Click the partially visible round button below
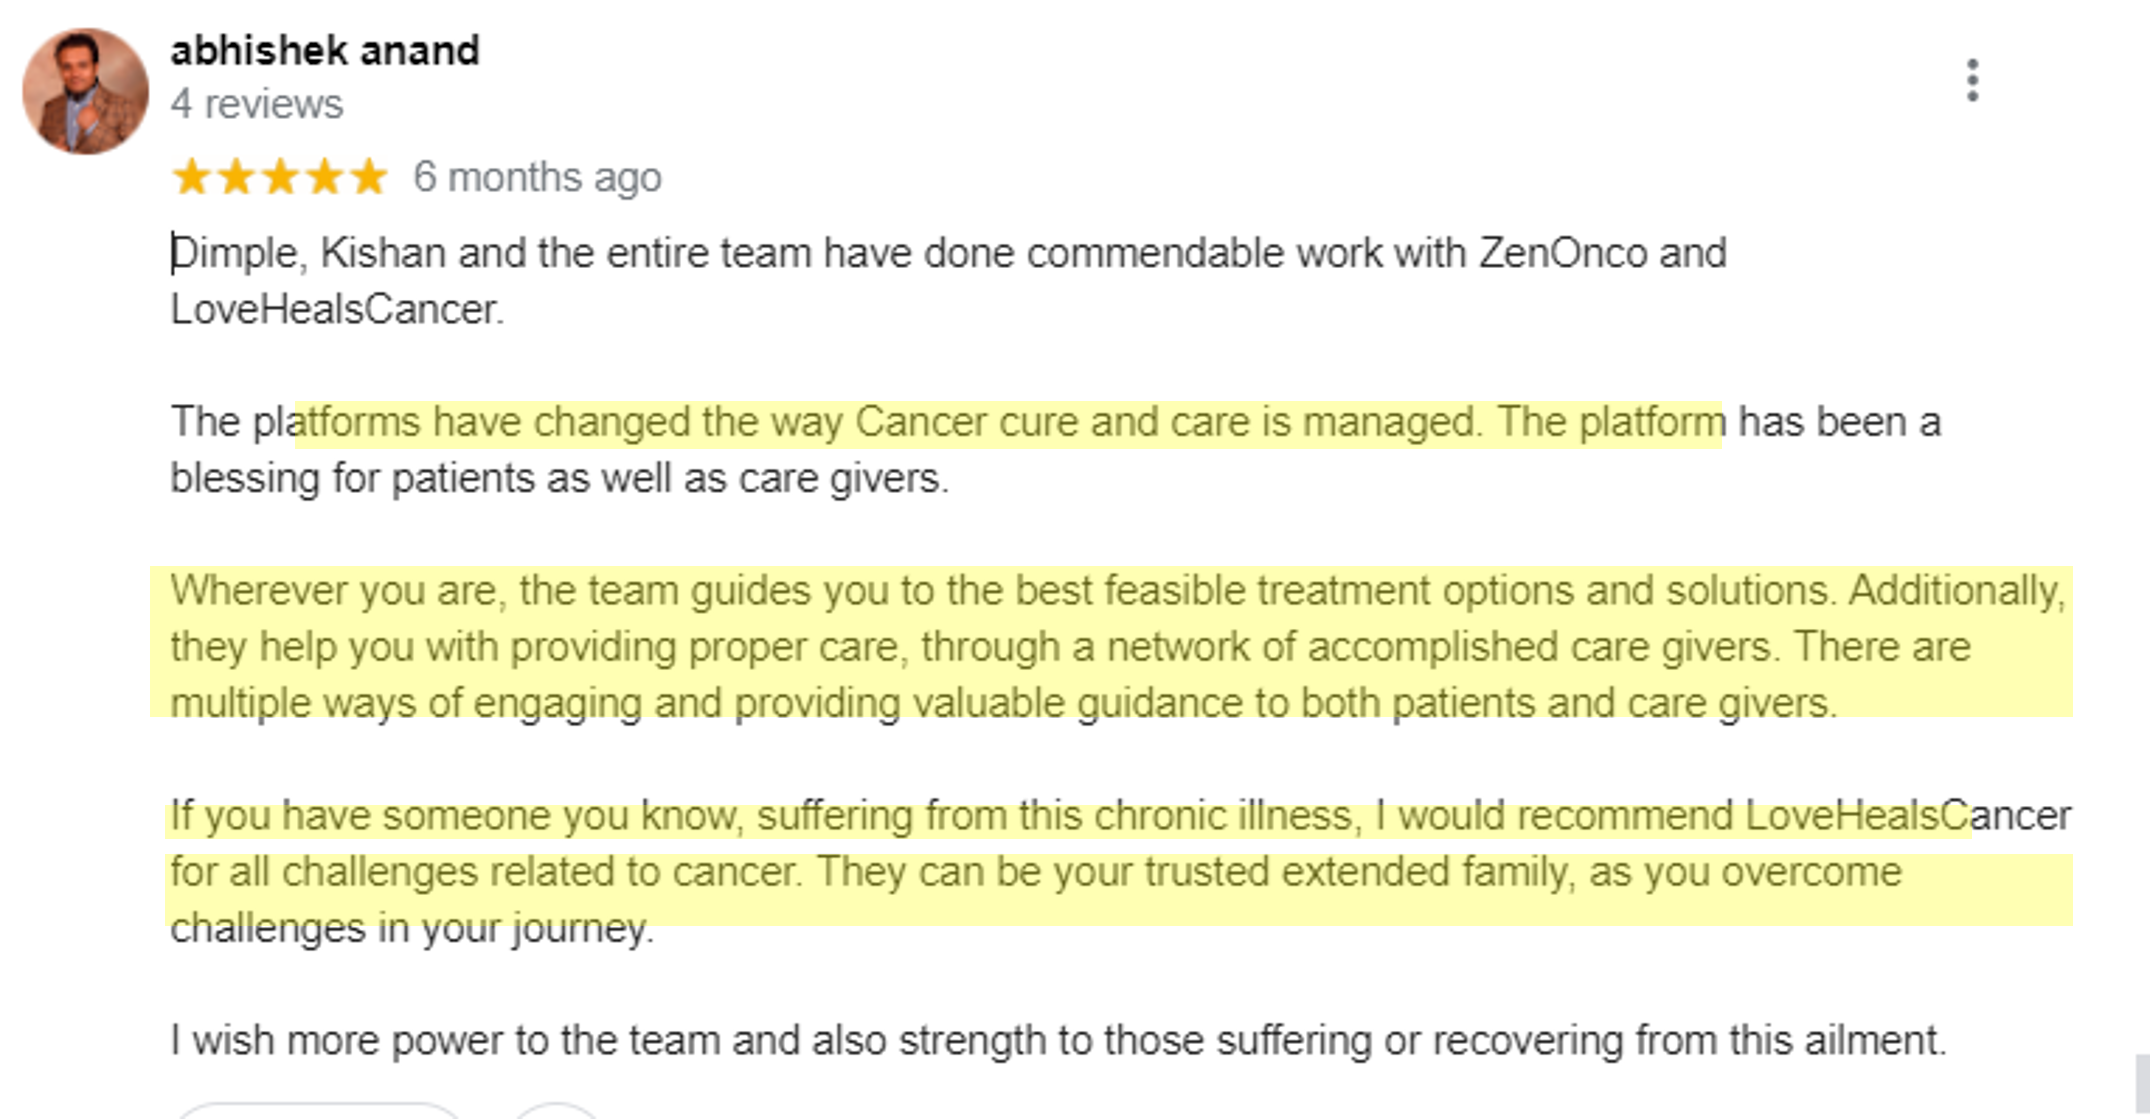Image resolution: width=2150 pixels, height=1119 pixels. pos(556,1111)
